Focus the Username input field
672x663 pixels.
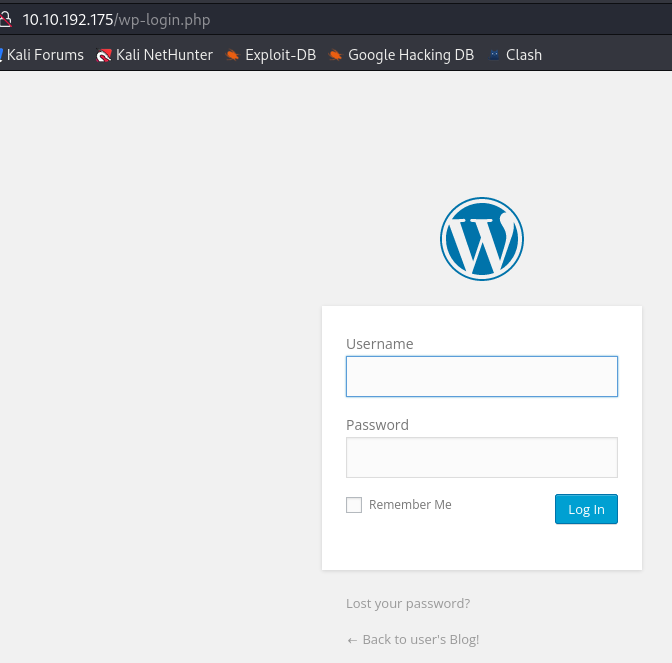[x=481, y=377]
